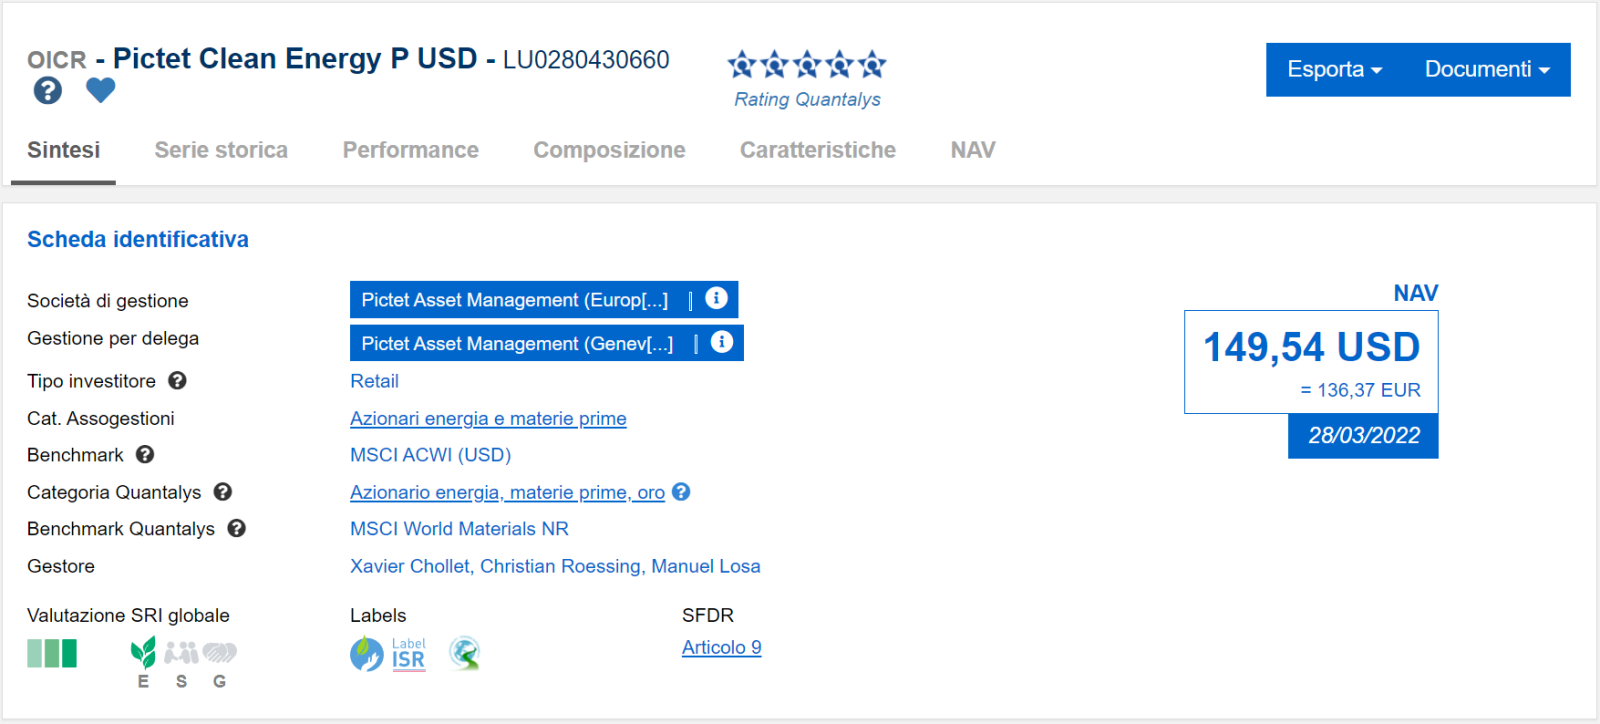
Task: Click the 28/03/2022 NAV date
Action: coord(1364,436)
